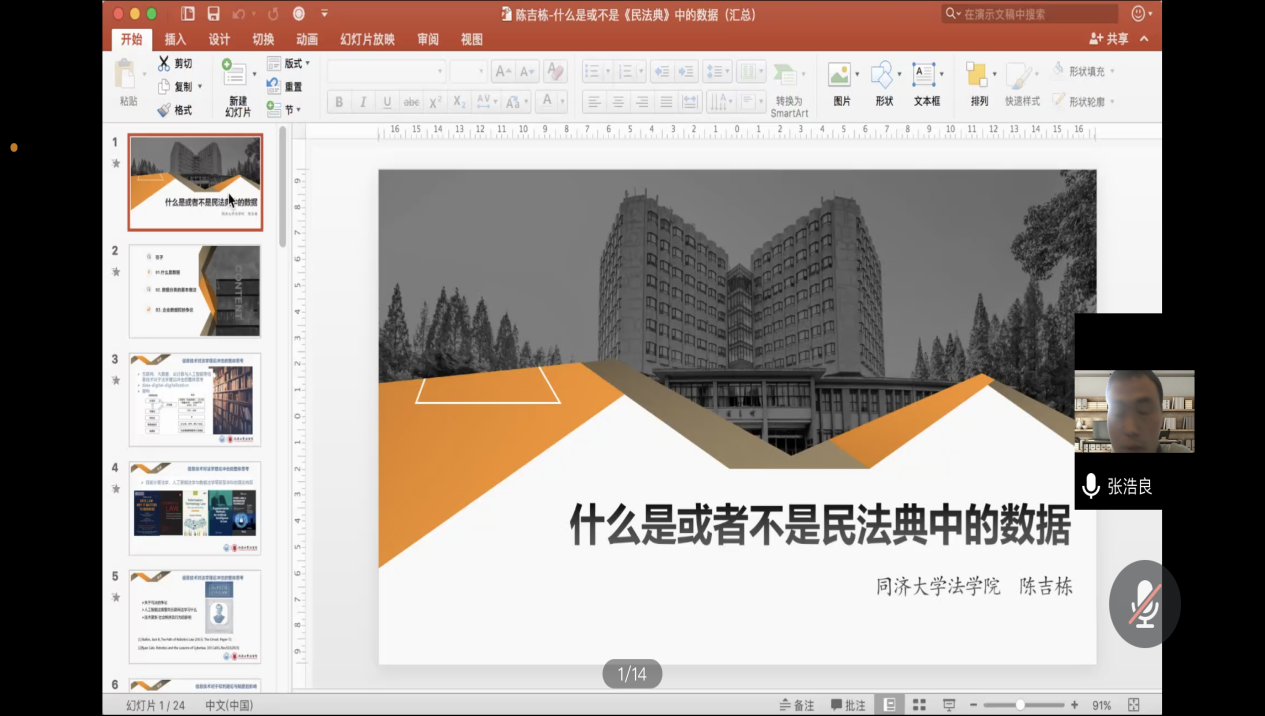Image resolution: width=1265 pixels, height=716 pixels.
Task: Click the zoom slider handle
Action: click(1020, 705)
